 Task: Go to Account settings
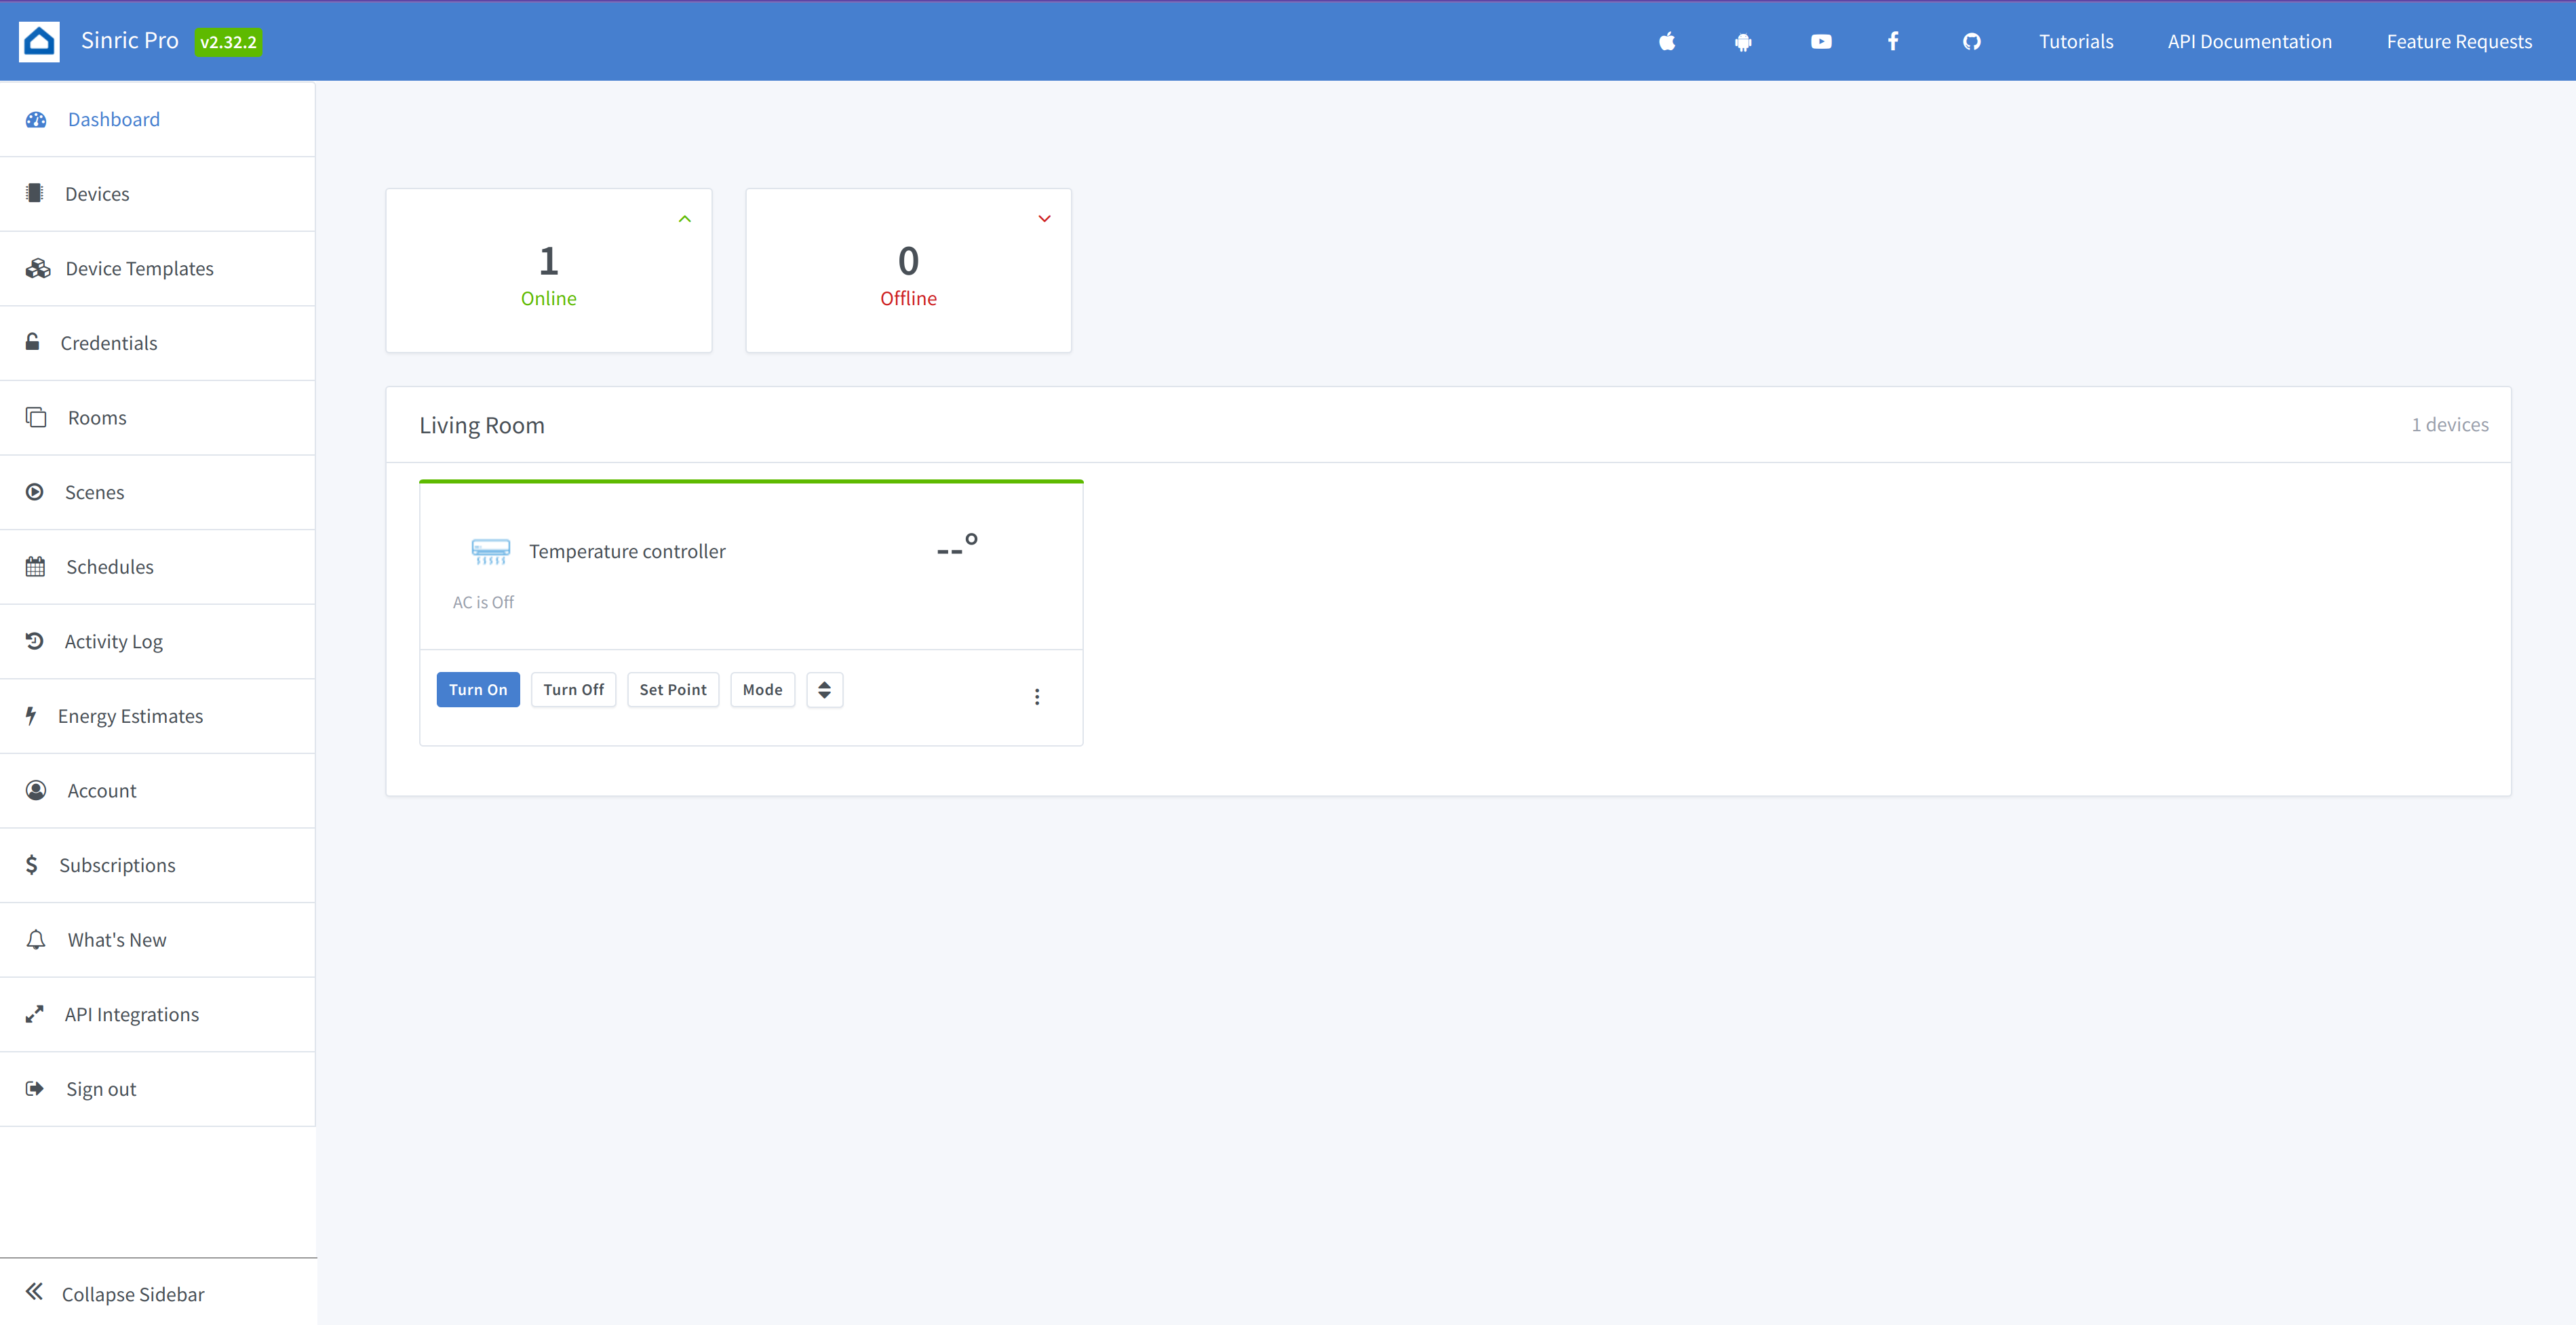tap(158, 790)
